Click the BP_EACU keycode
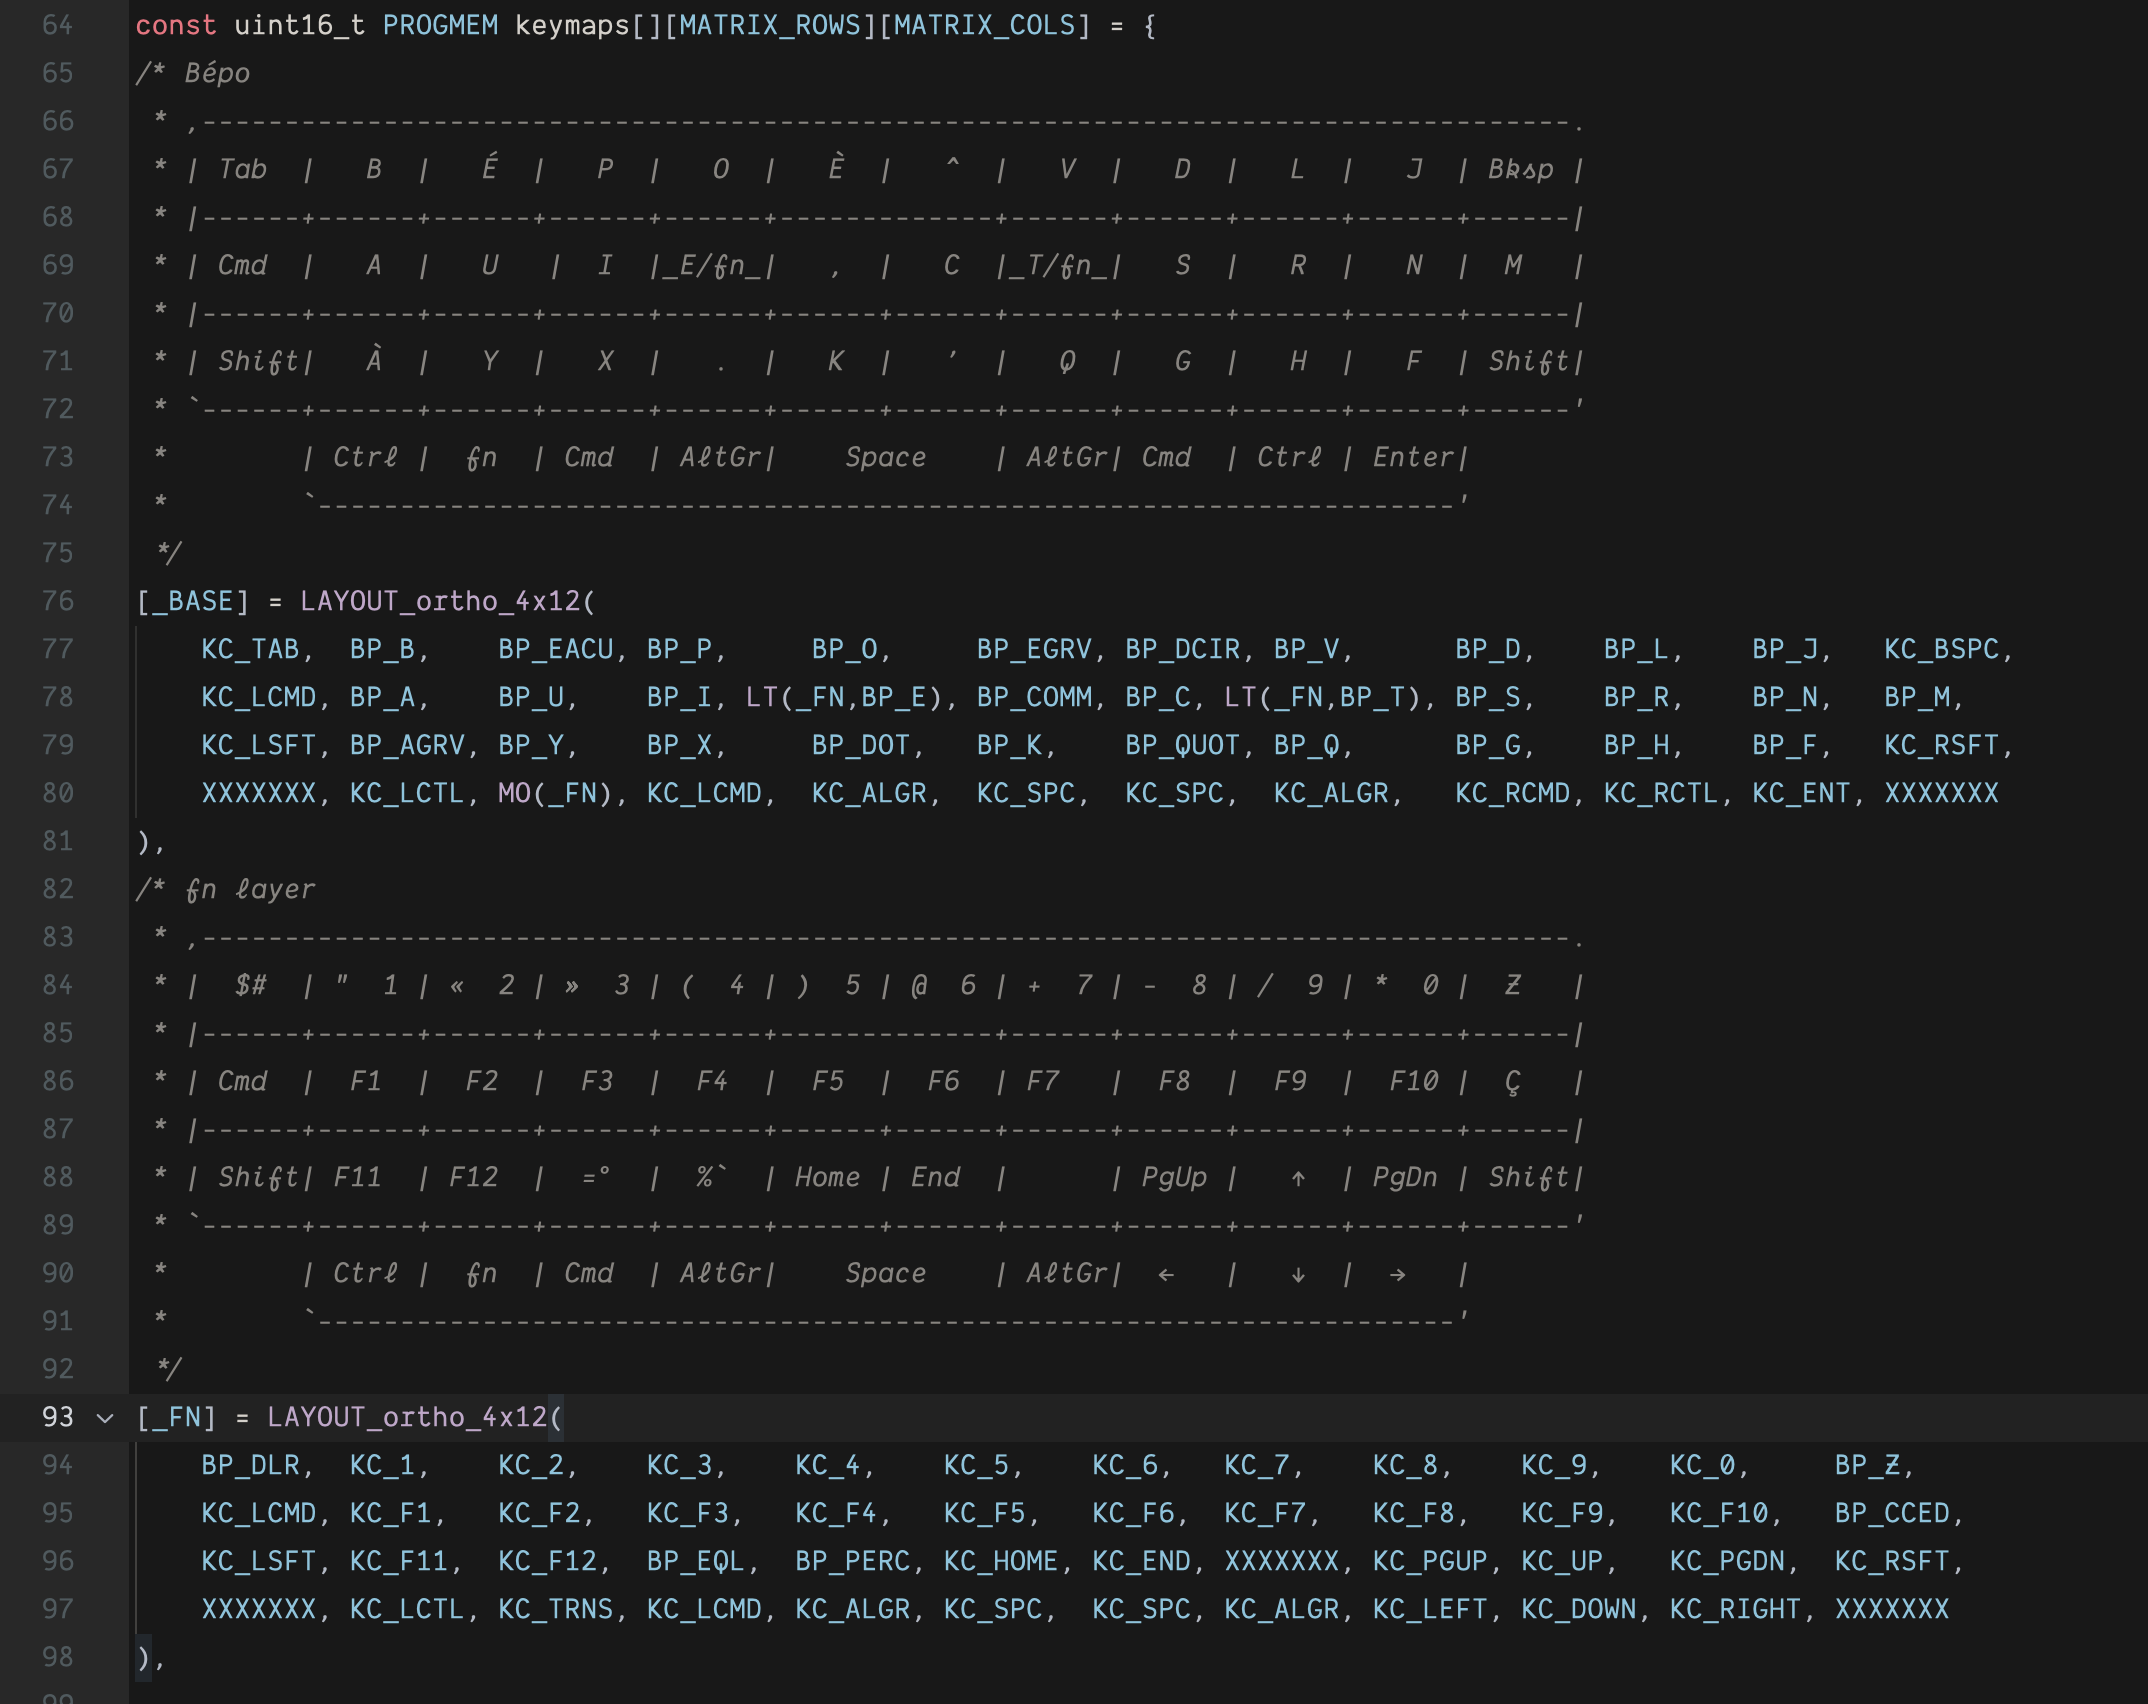This screenshot has height=1704, width=2148. pyautogui.click(x=555, y=649)
